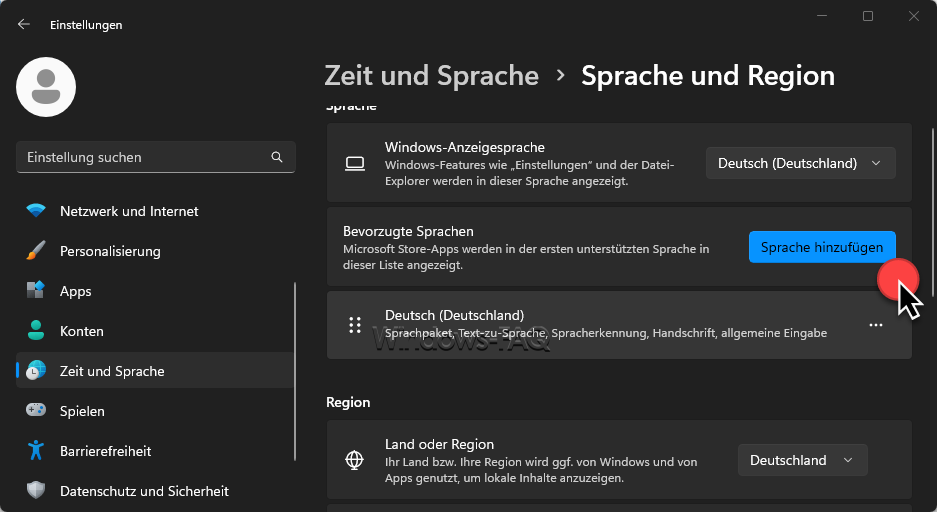Click the main content vertical scrollbar
The width and height of the screenshot is (937, 512).
click(933, 212)
